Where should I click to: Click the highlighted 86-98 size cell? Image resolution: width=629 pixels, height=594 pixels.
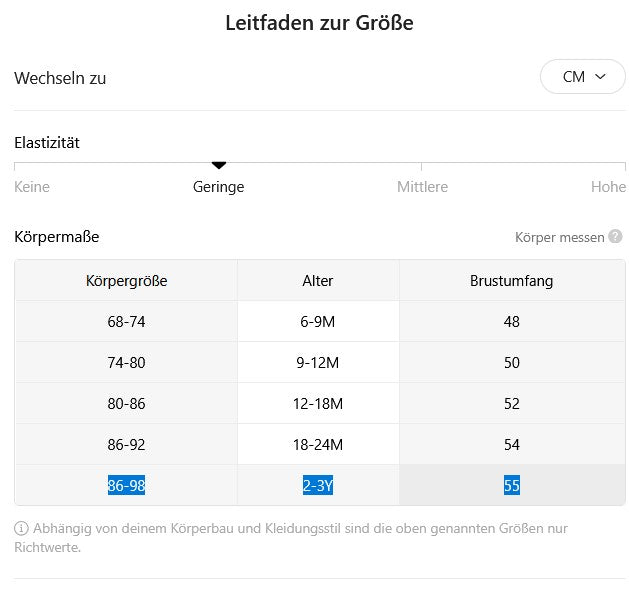pos(126,486)
